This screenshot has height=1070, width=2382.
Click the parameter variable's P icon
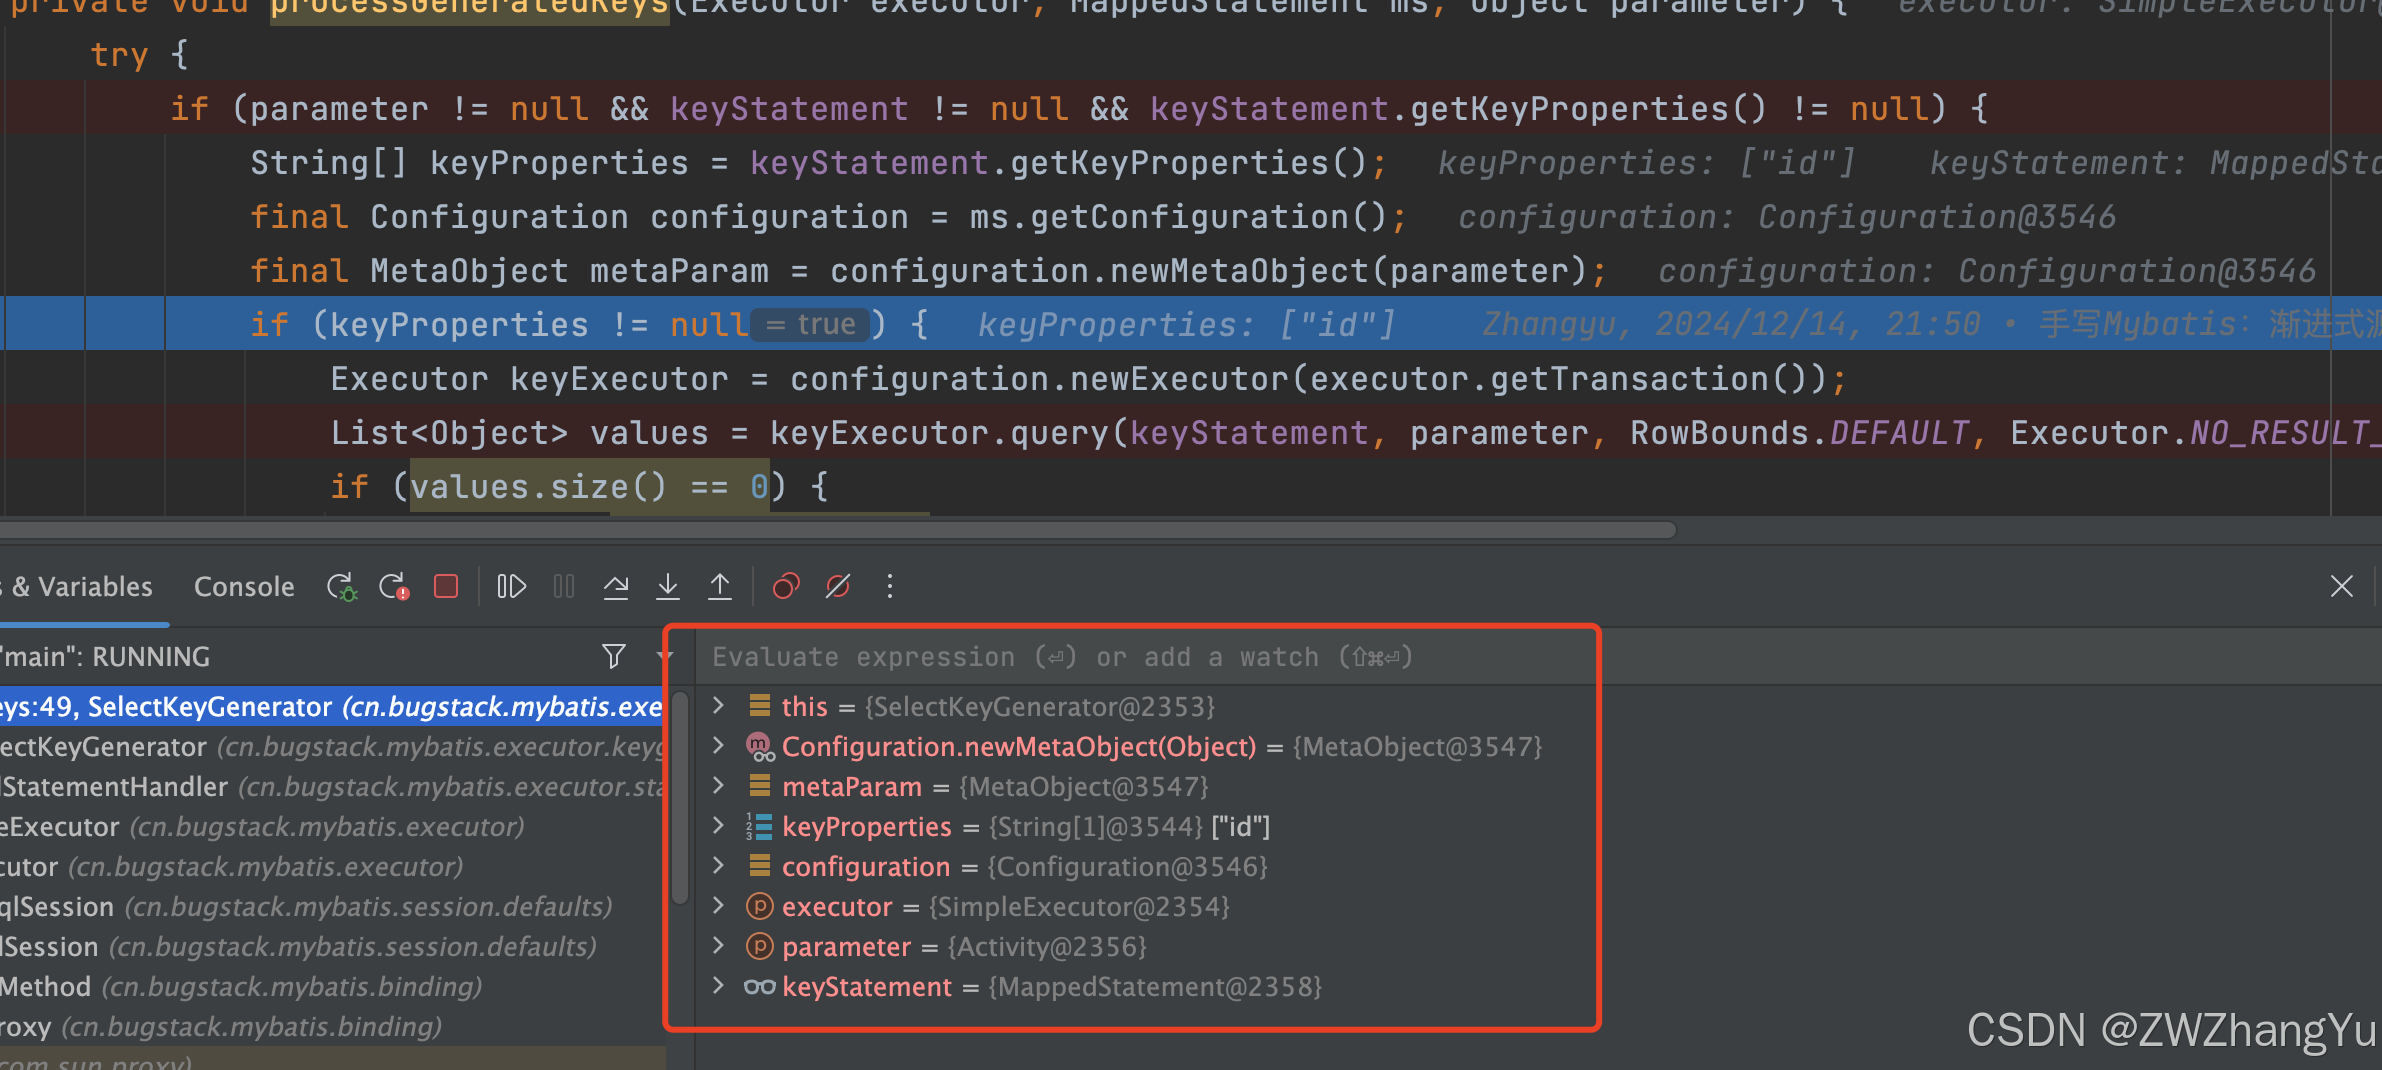pos(760,946)
